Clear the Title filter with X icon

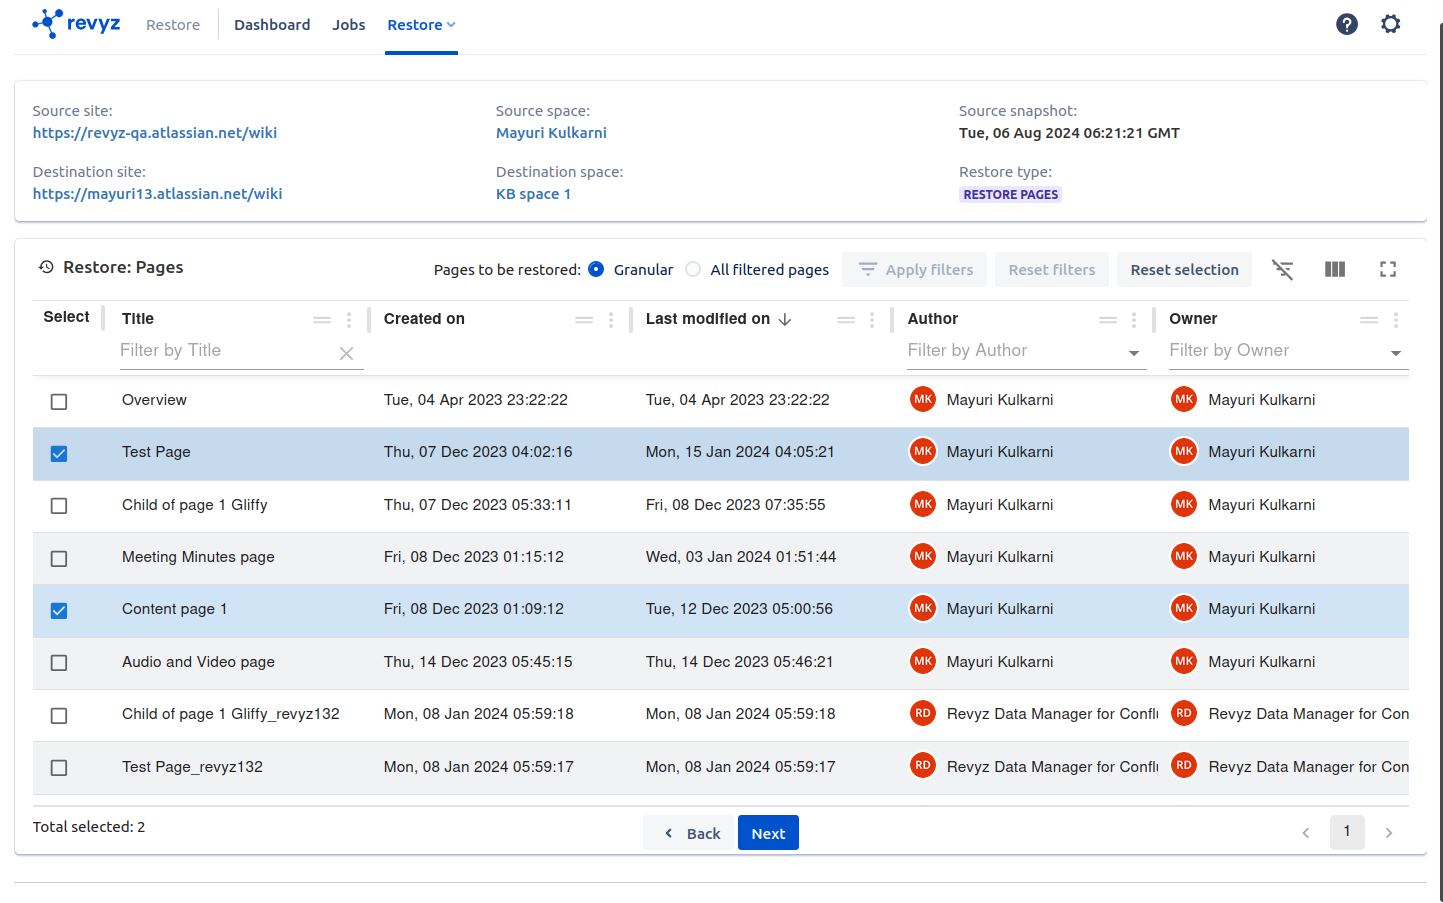pyautogui.click(x=346, y=353)
